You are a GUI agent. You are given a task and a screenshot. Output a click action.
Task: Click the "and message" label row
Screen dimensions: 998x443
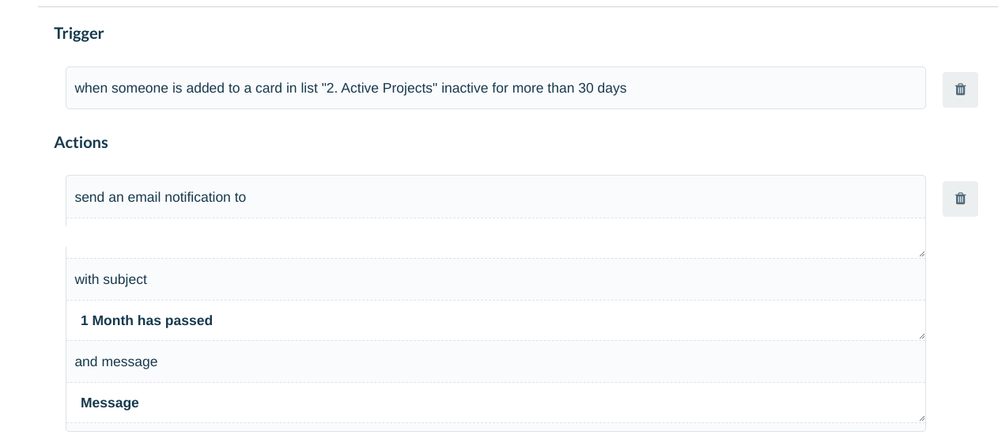(496, 362)
